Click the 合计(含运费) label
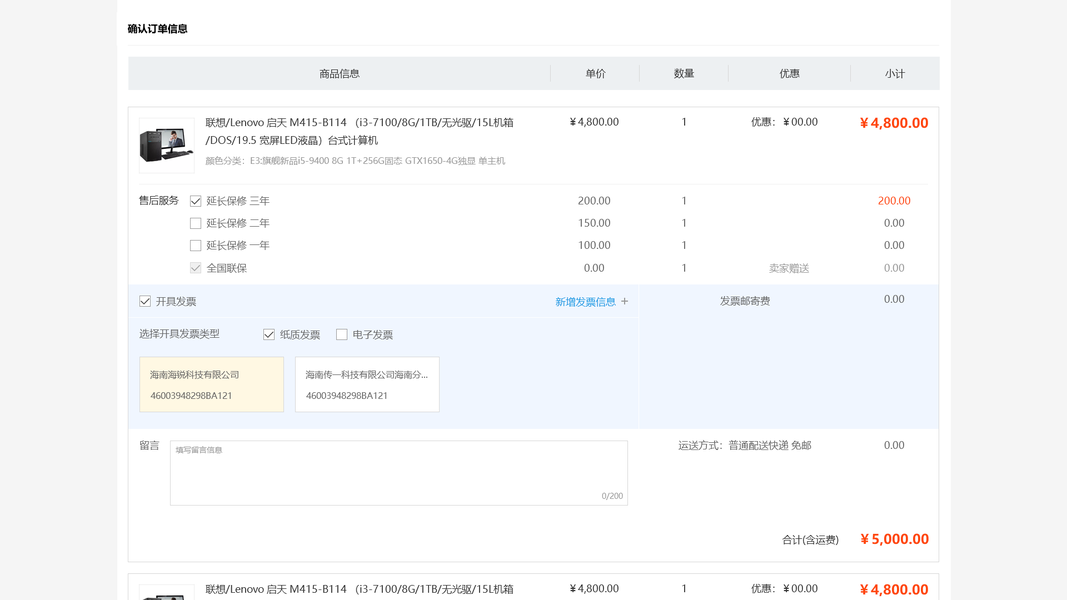The width and height of the screenshot is (1067, 600). click(810, 540)
